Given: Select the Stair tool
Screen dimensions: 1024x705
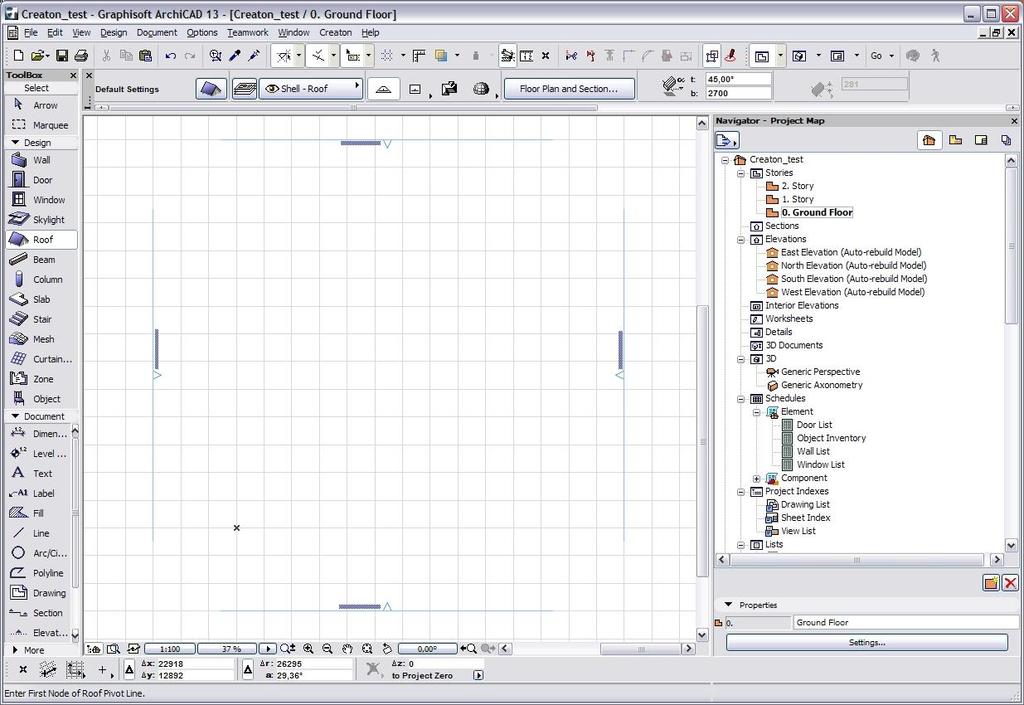Looking at the screenshot, I should click(x=40, y=319).
